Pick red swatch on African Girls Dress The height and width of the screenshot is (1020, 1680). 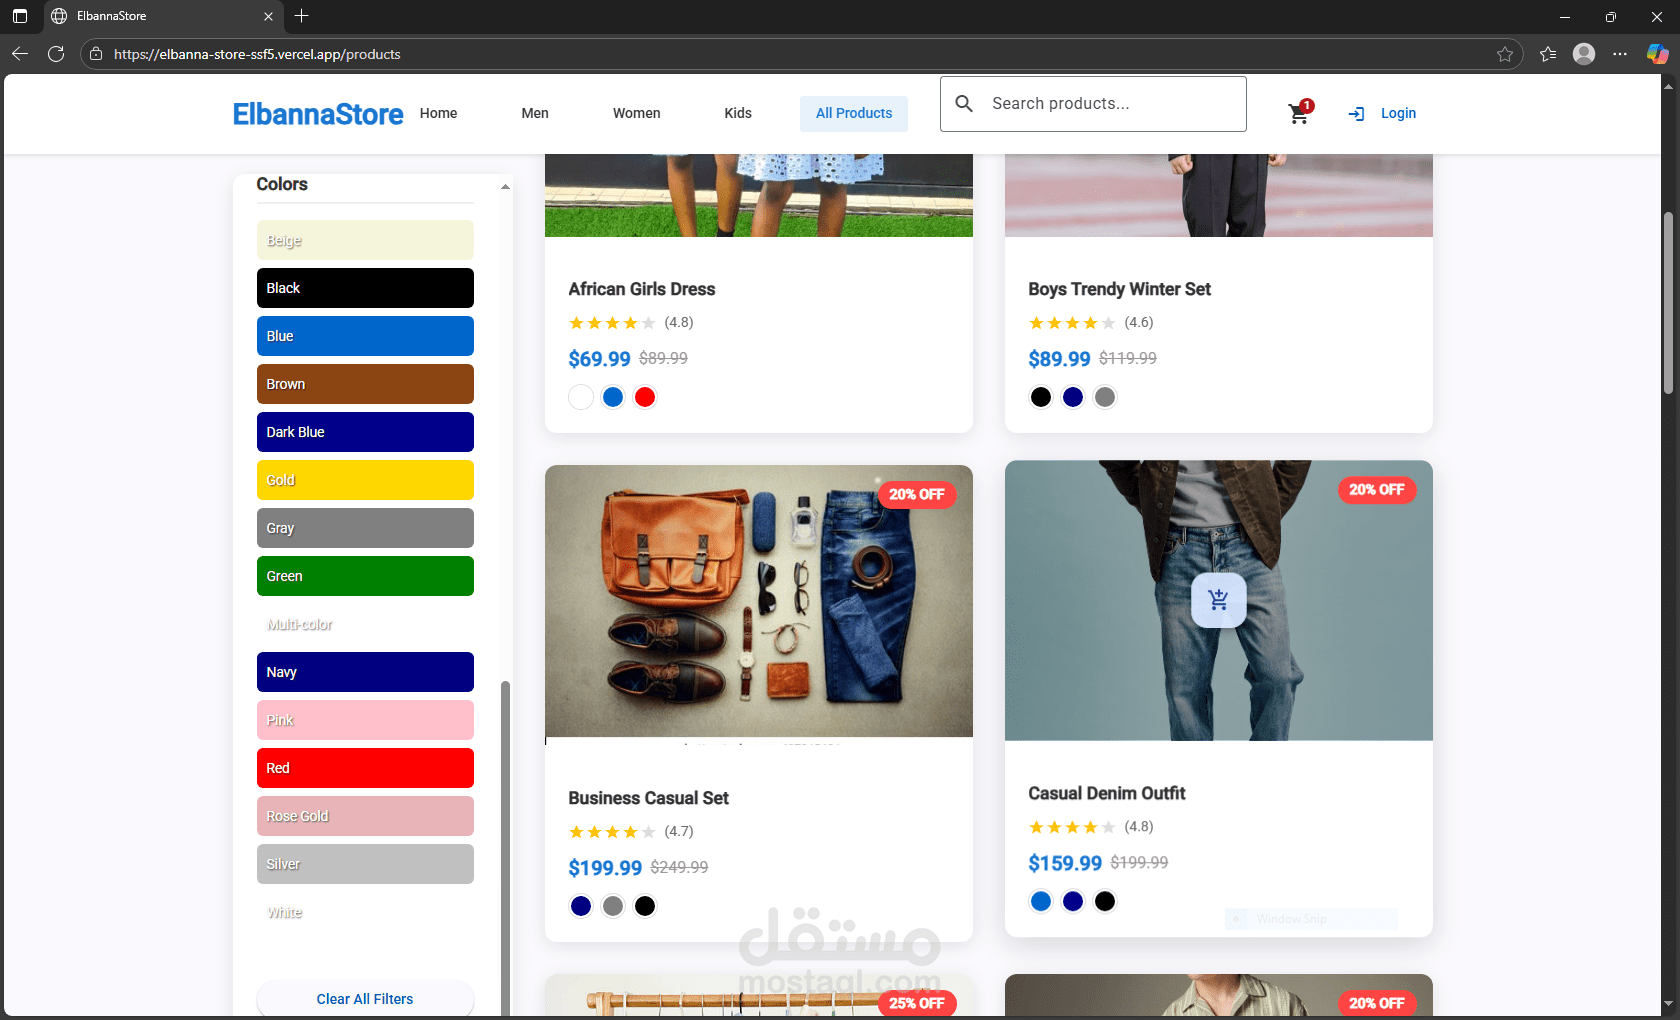pyautogui.click(x=645, y=397)
